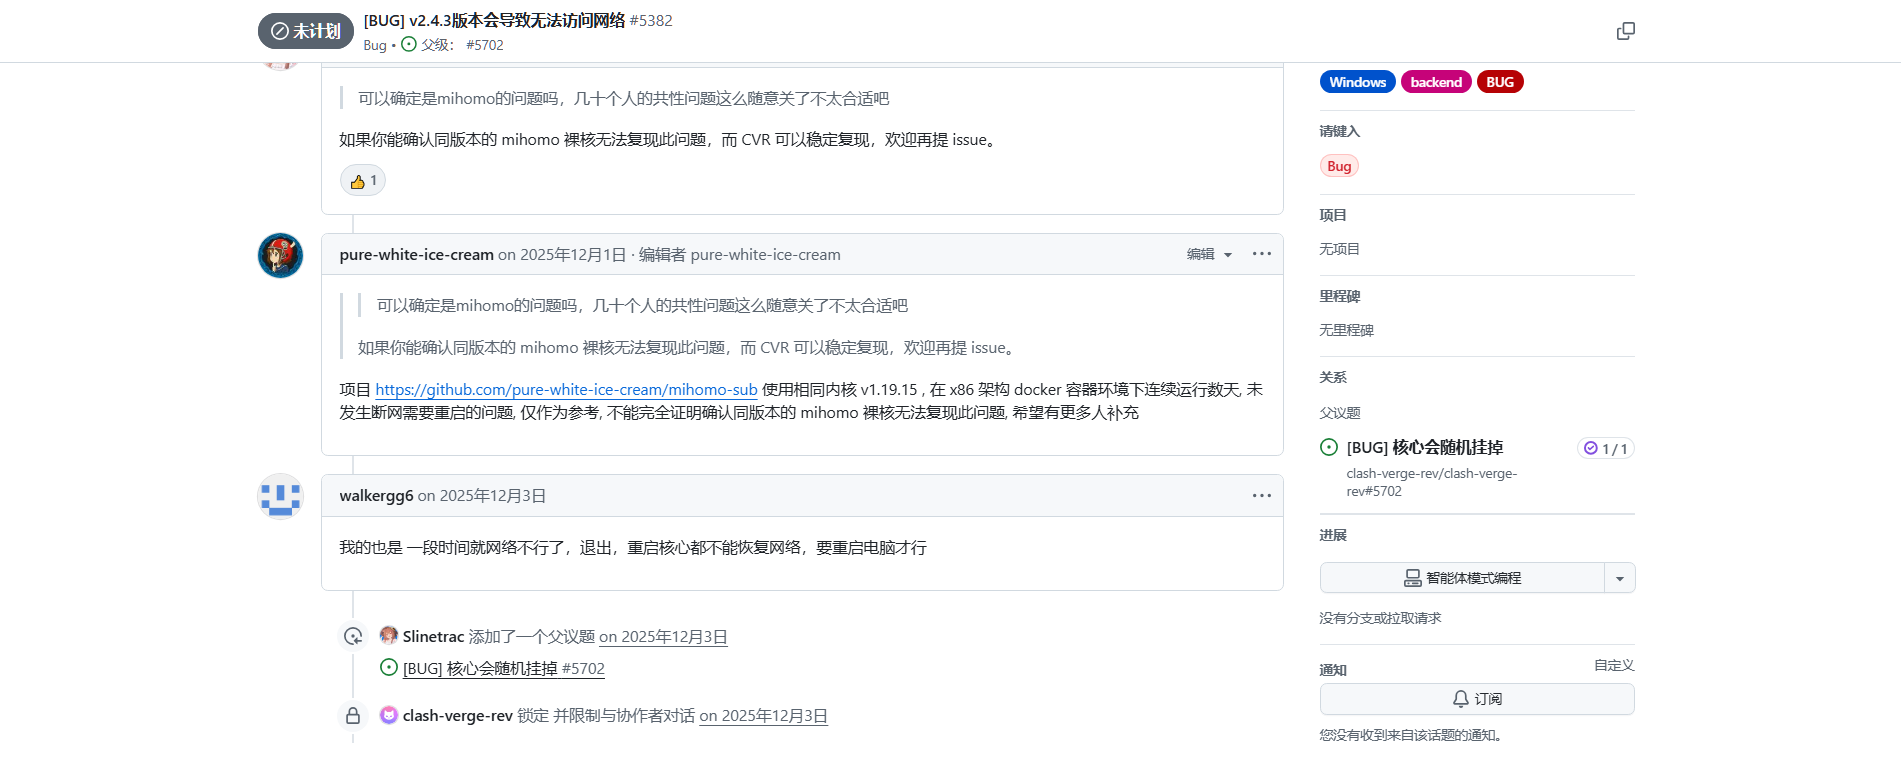Image resolution: width=1901 pixels, height=759 pixels.
Task: Subscribe to notifications with 订阅 button
Action: [x=1476, y=699]
